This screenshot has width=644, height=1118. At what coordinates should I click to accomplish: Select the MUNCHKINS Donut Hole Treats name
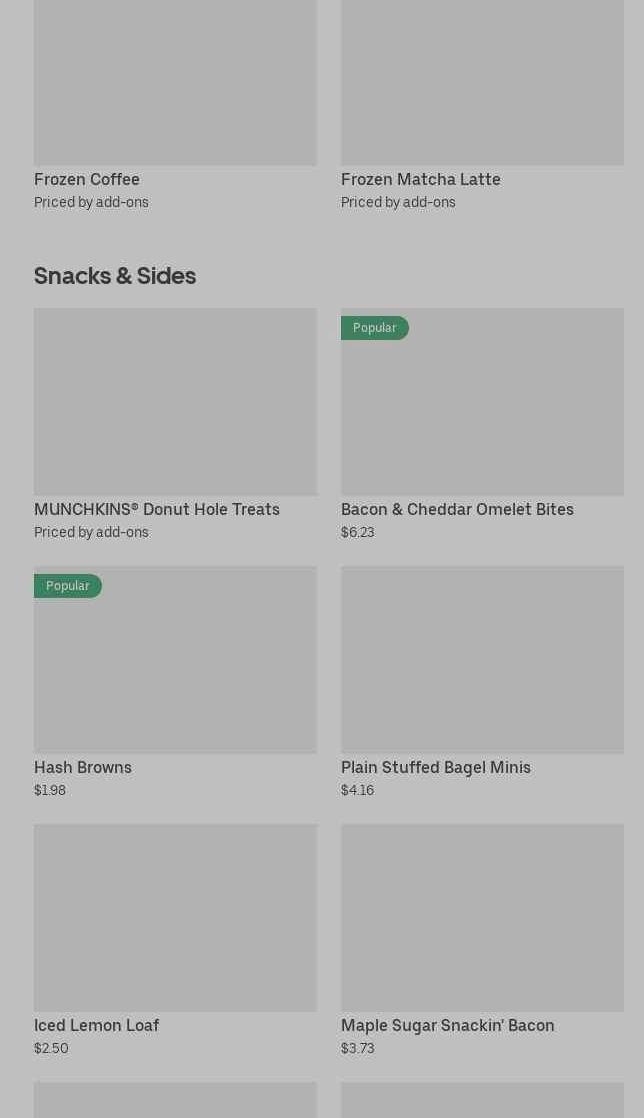pyautogui.click(x=157, y=510)
